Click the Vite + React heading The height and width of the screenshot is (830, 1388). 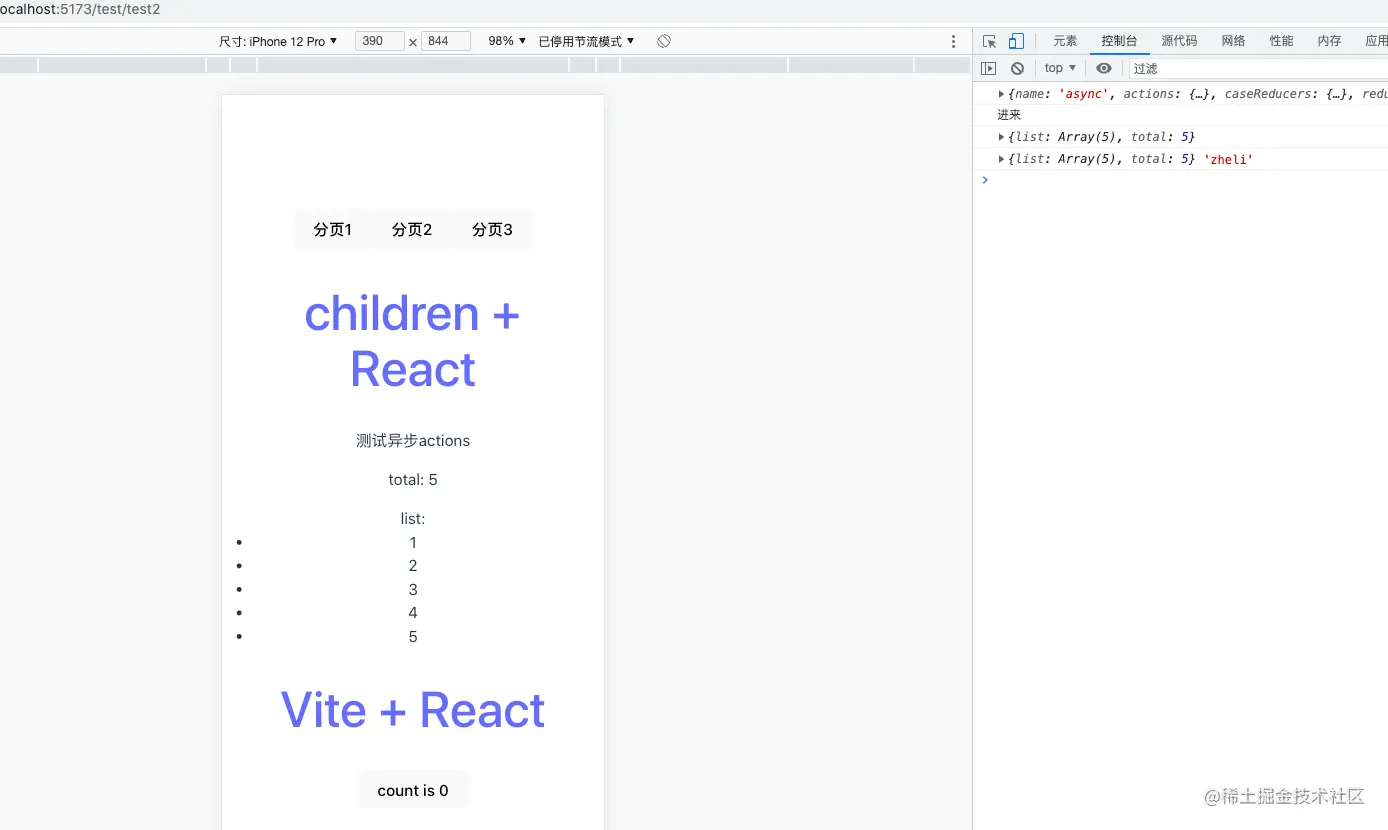tap(413, 710)
